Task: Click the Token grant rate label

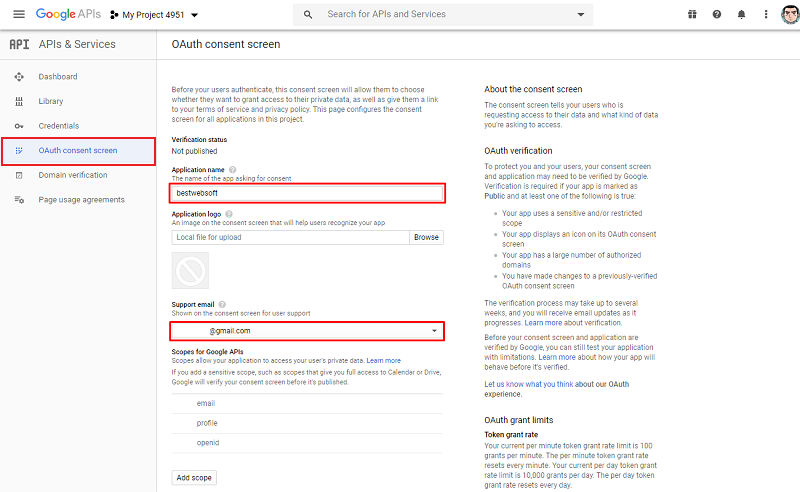Action: 511,435
